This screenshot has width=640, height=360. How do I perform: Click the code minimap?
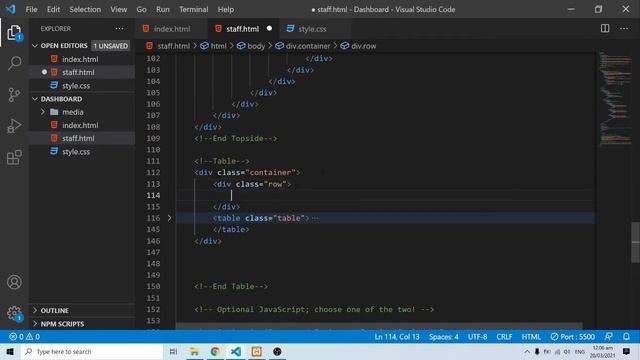(x=615, y=98)
